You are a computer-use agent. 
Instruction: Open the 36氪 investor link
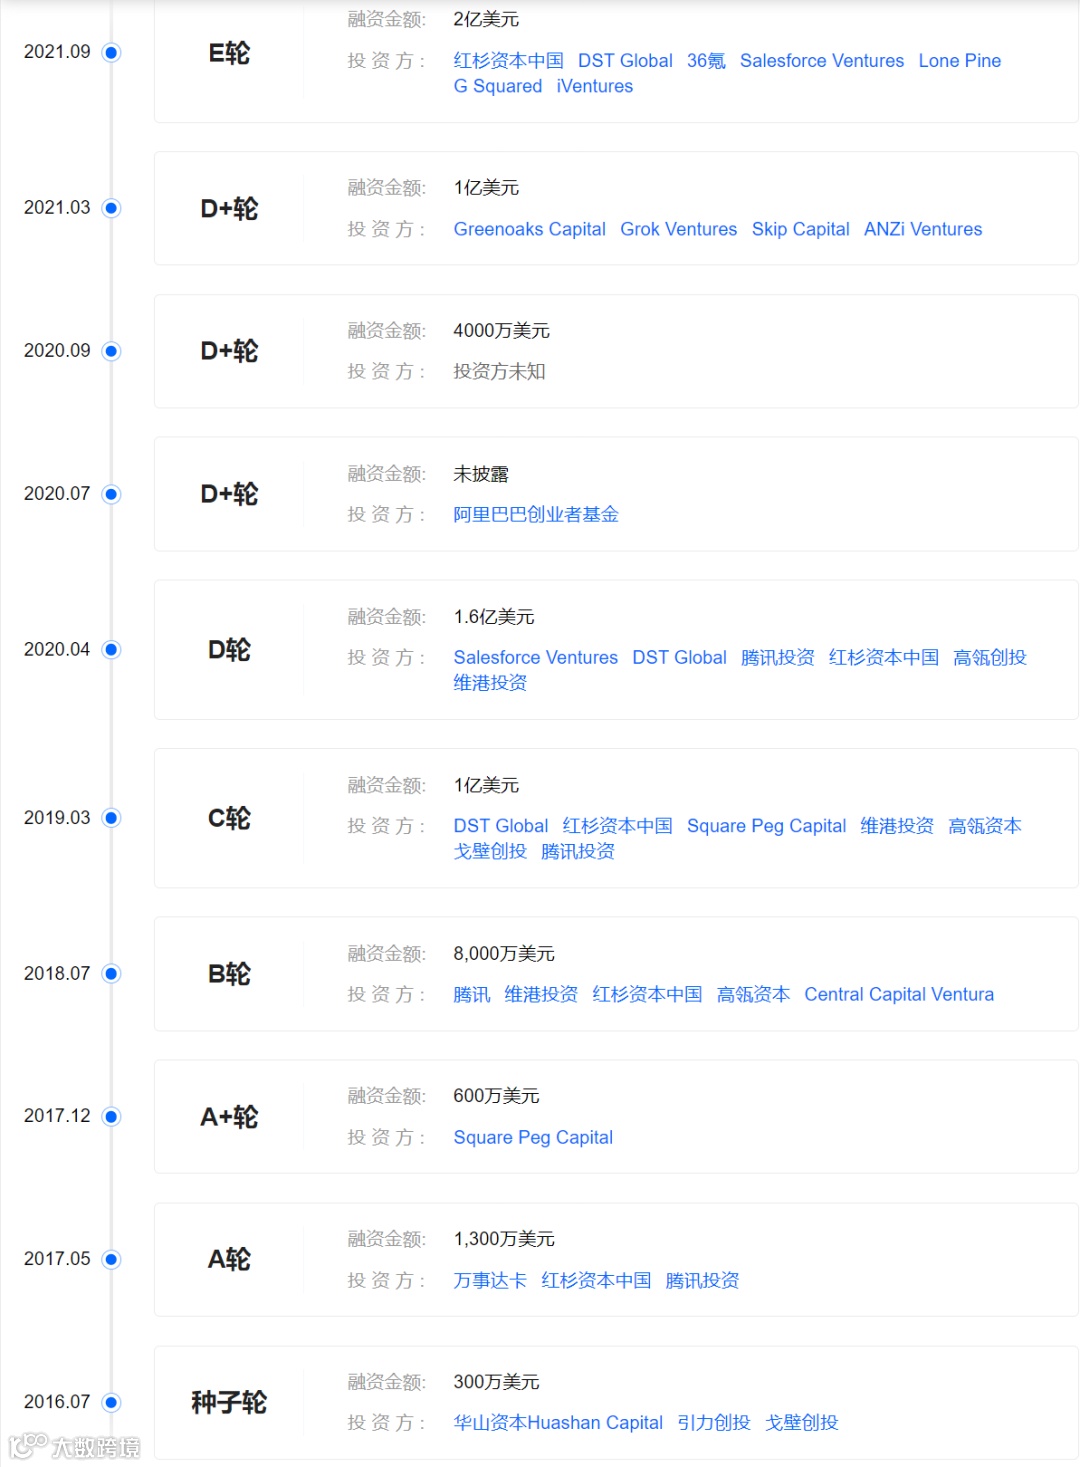tap(706, 61)
